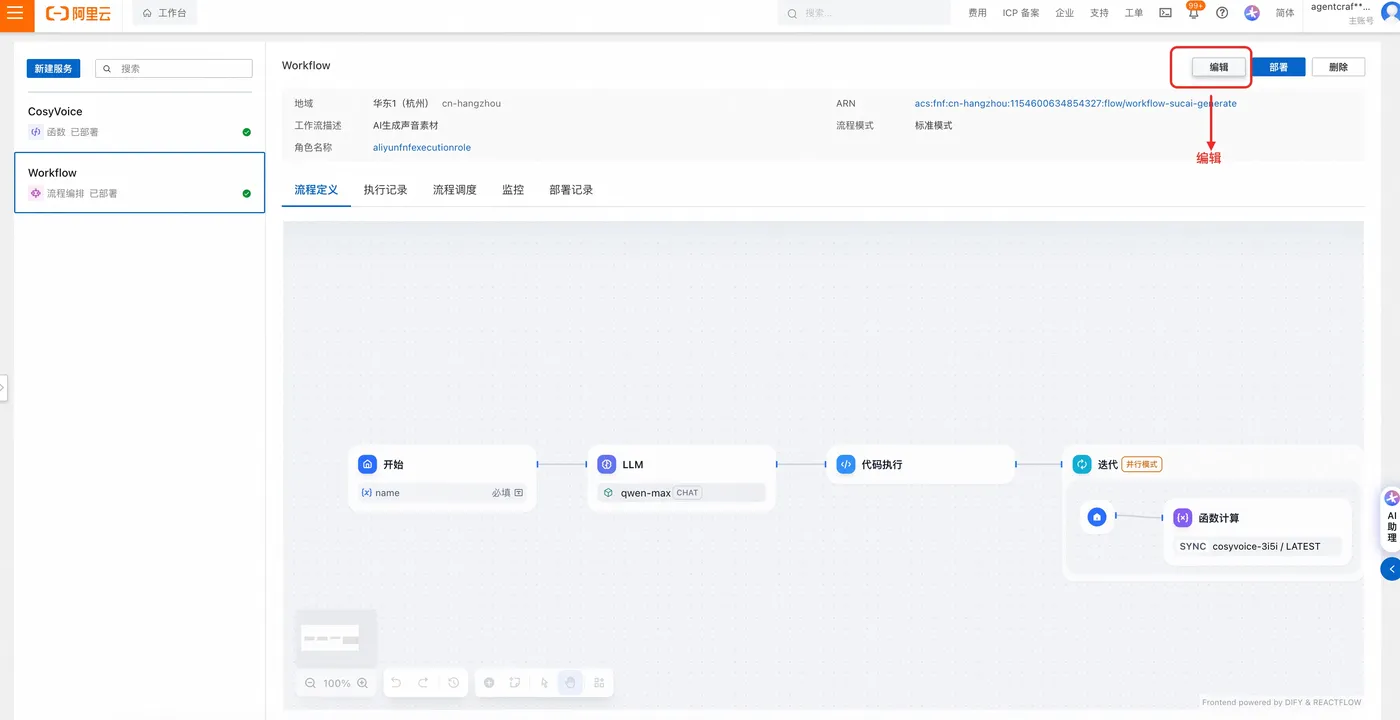
Task: Click the 迭代 loop icon
Action: point(1082,464)
